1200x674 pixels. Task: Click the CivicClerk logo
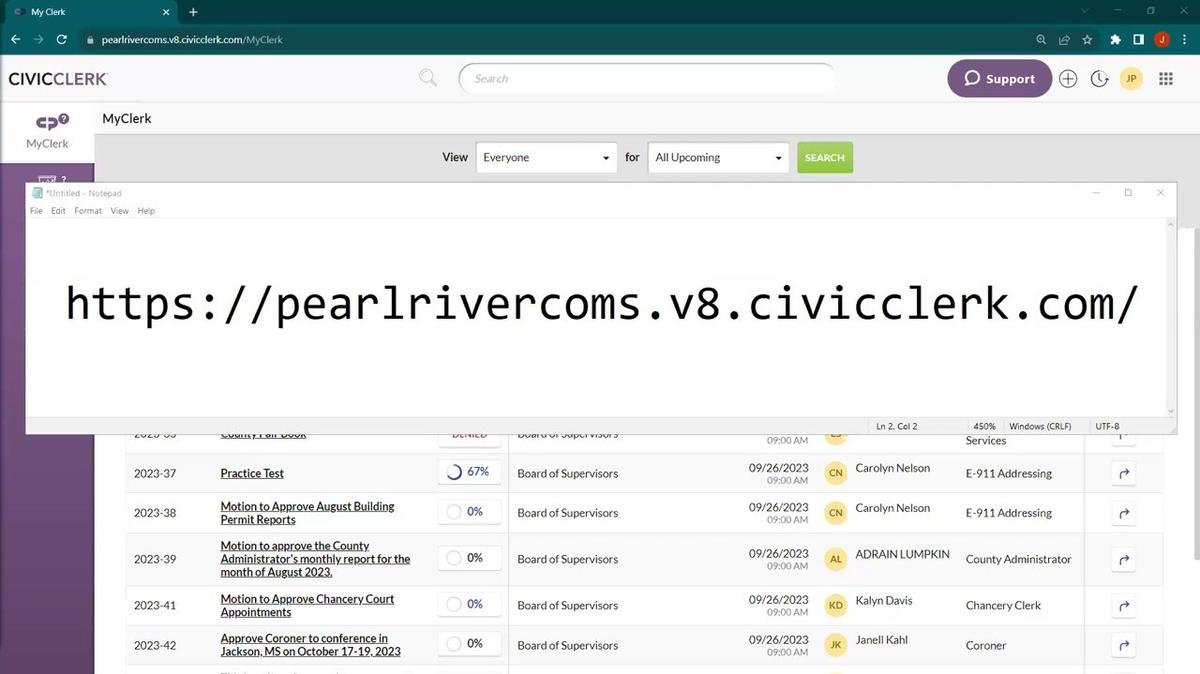(x=58, y=79)
